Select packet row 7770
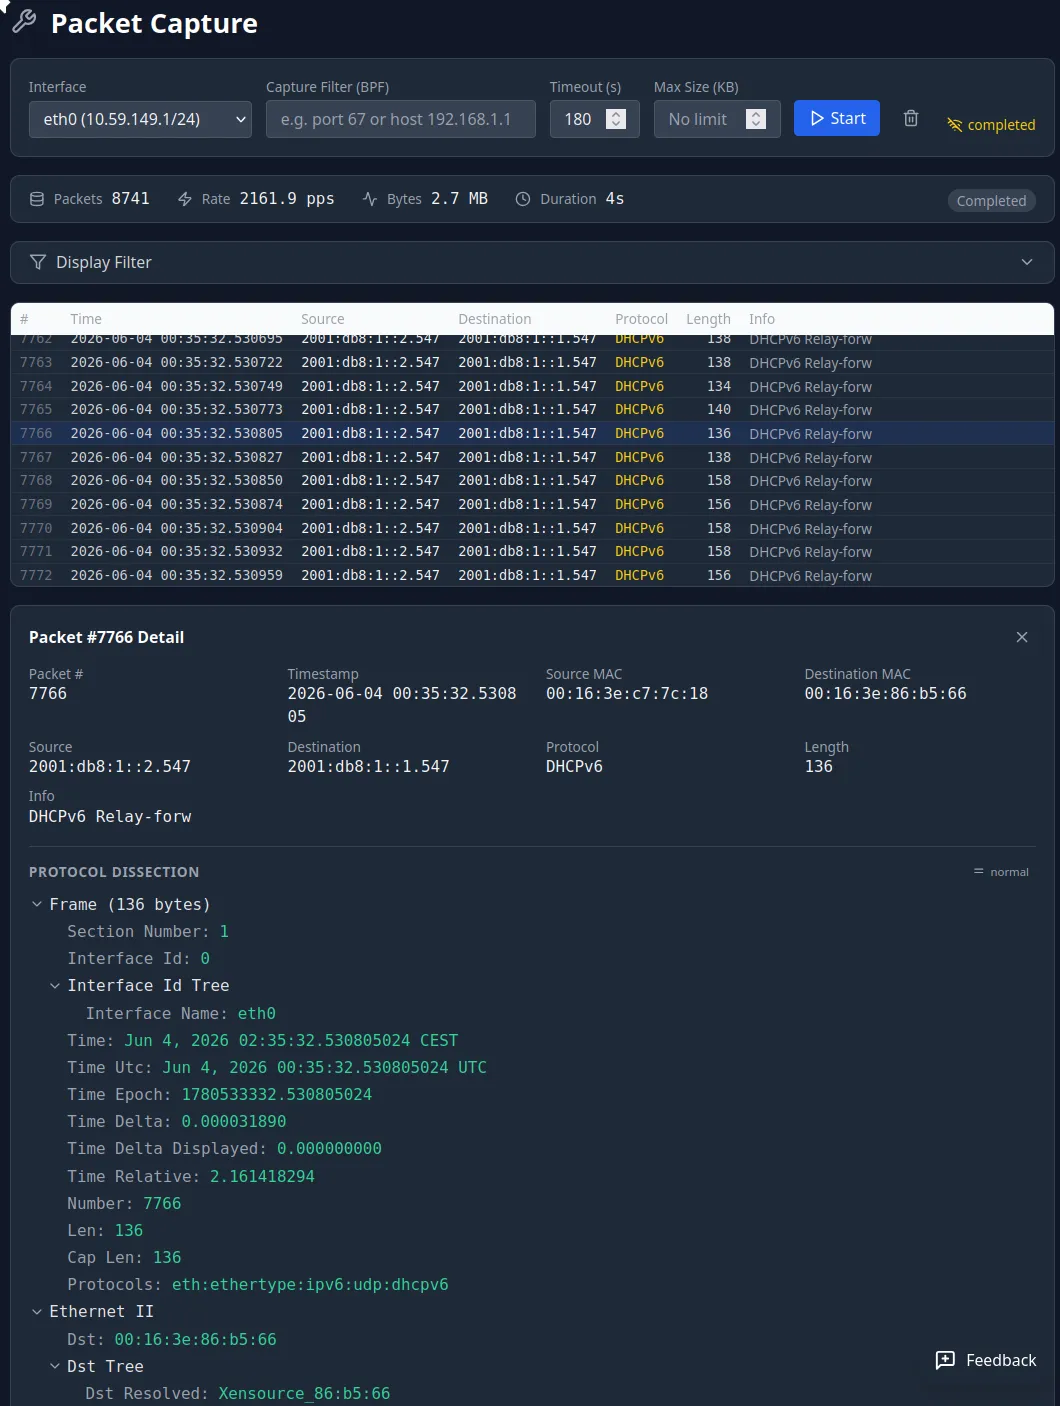1060x1406 pixels. [532, 528]
